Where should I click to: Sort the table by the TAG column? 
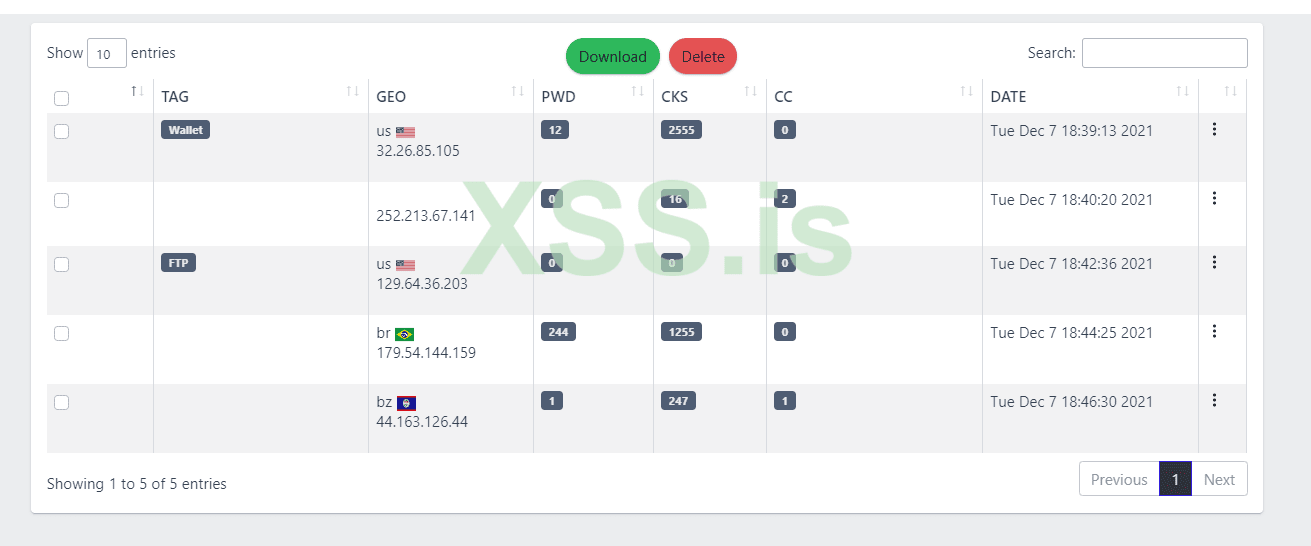click(x=352, y=92)
